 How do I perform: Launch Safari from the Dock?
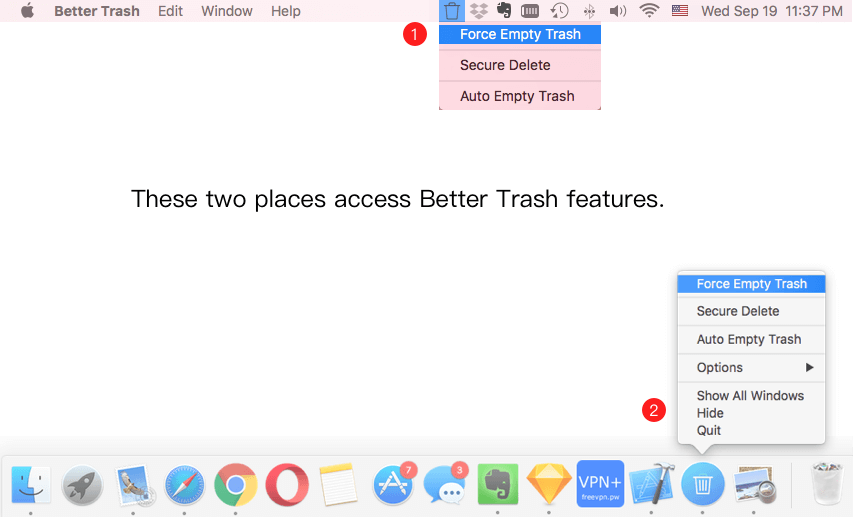click(184, 485)
